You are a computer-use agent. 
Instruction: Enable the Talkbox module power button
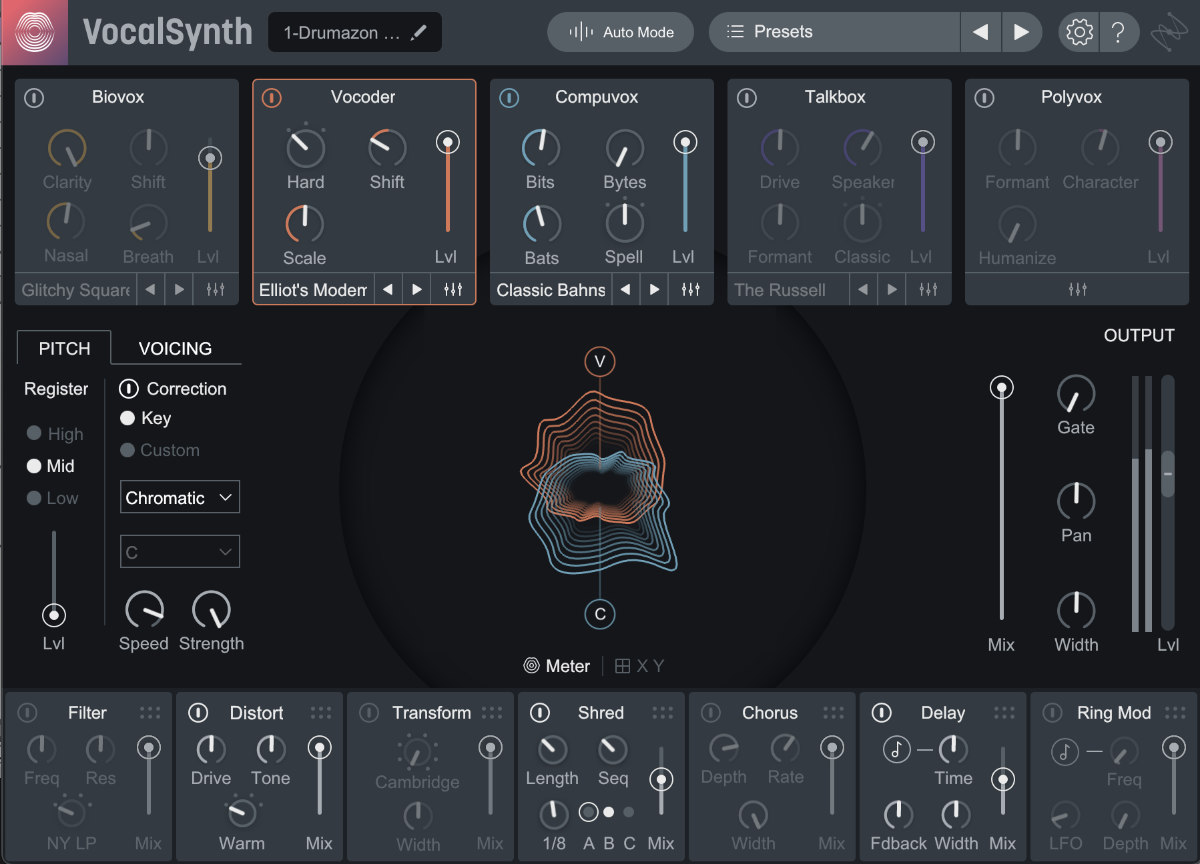coord(747,98)
